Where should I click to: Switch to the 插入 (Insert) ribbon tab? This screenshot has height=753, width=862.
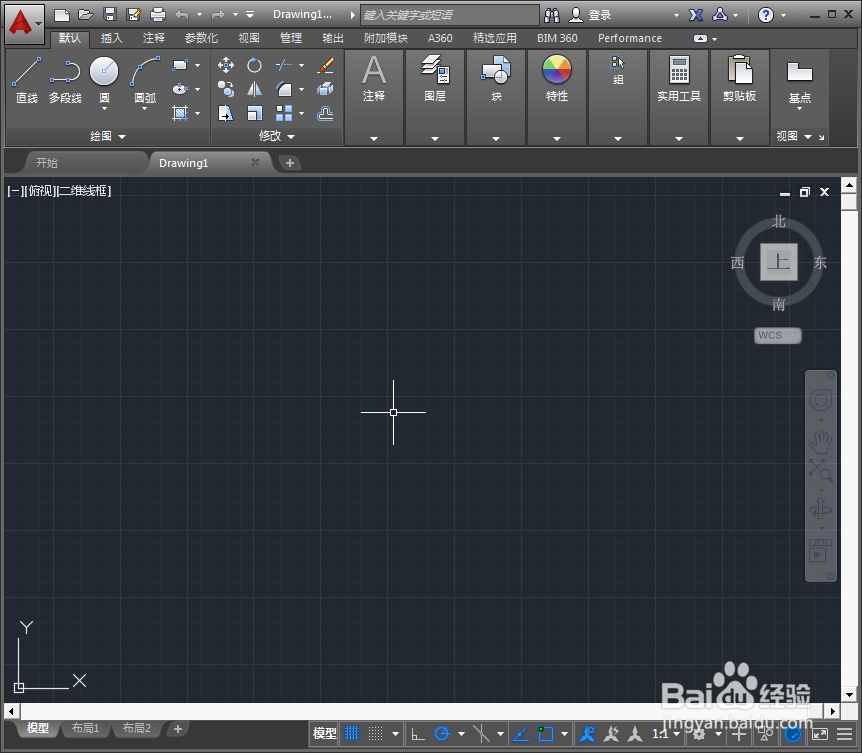pyautogui.click(x=112, y=38)
